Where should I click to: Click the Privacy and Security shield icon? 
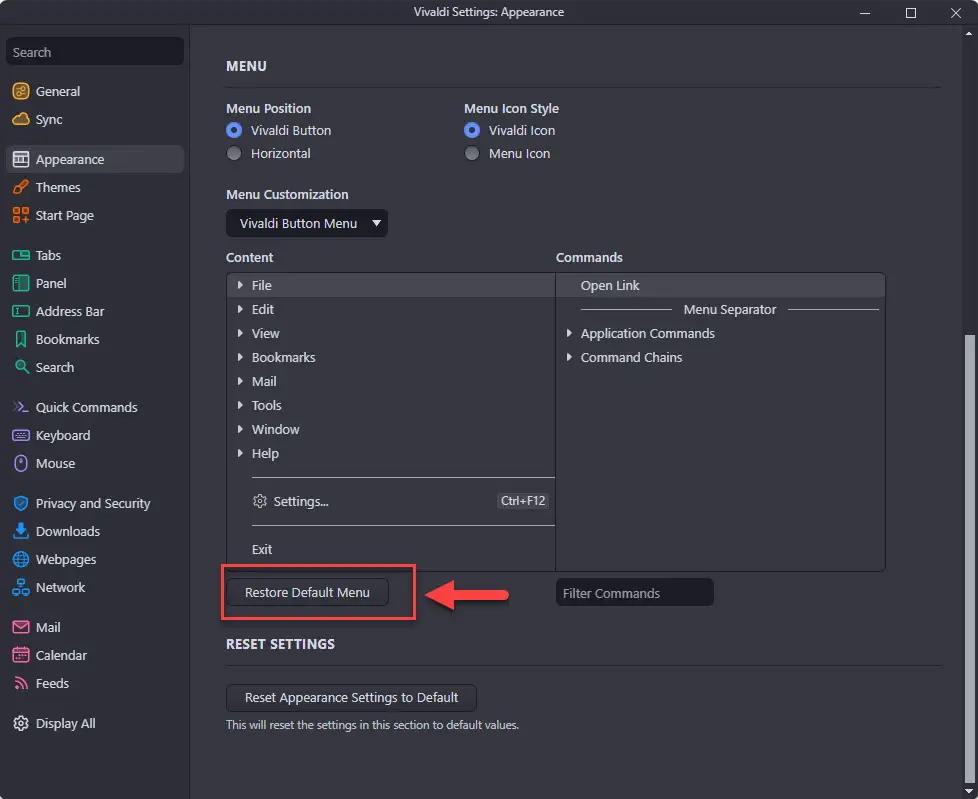(x=21, y=503)
